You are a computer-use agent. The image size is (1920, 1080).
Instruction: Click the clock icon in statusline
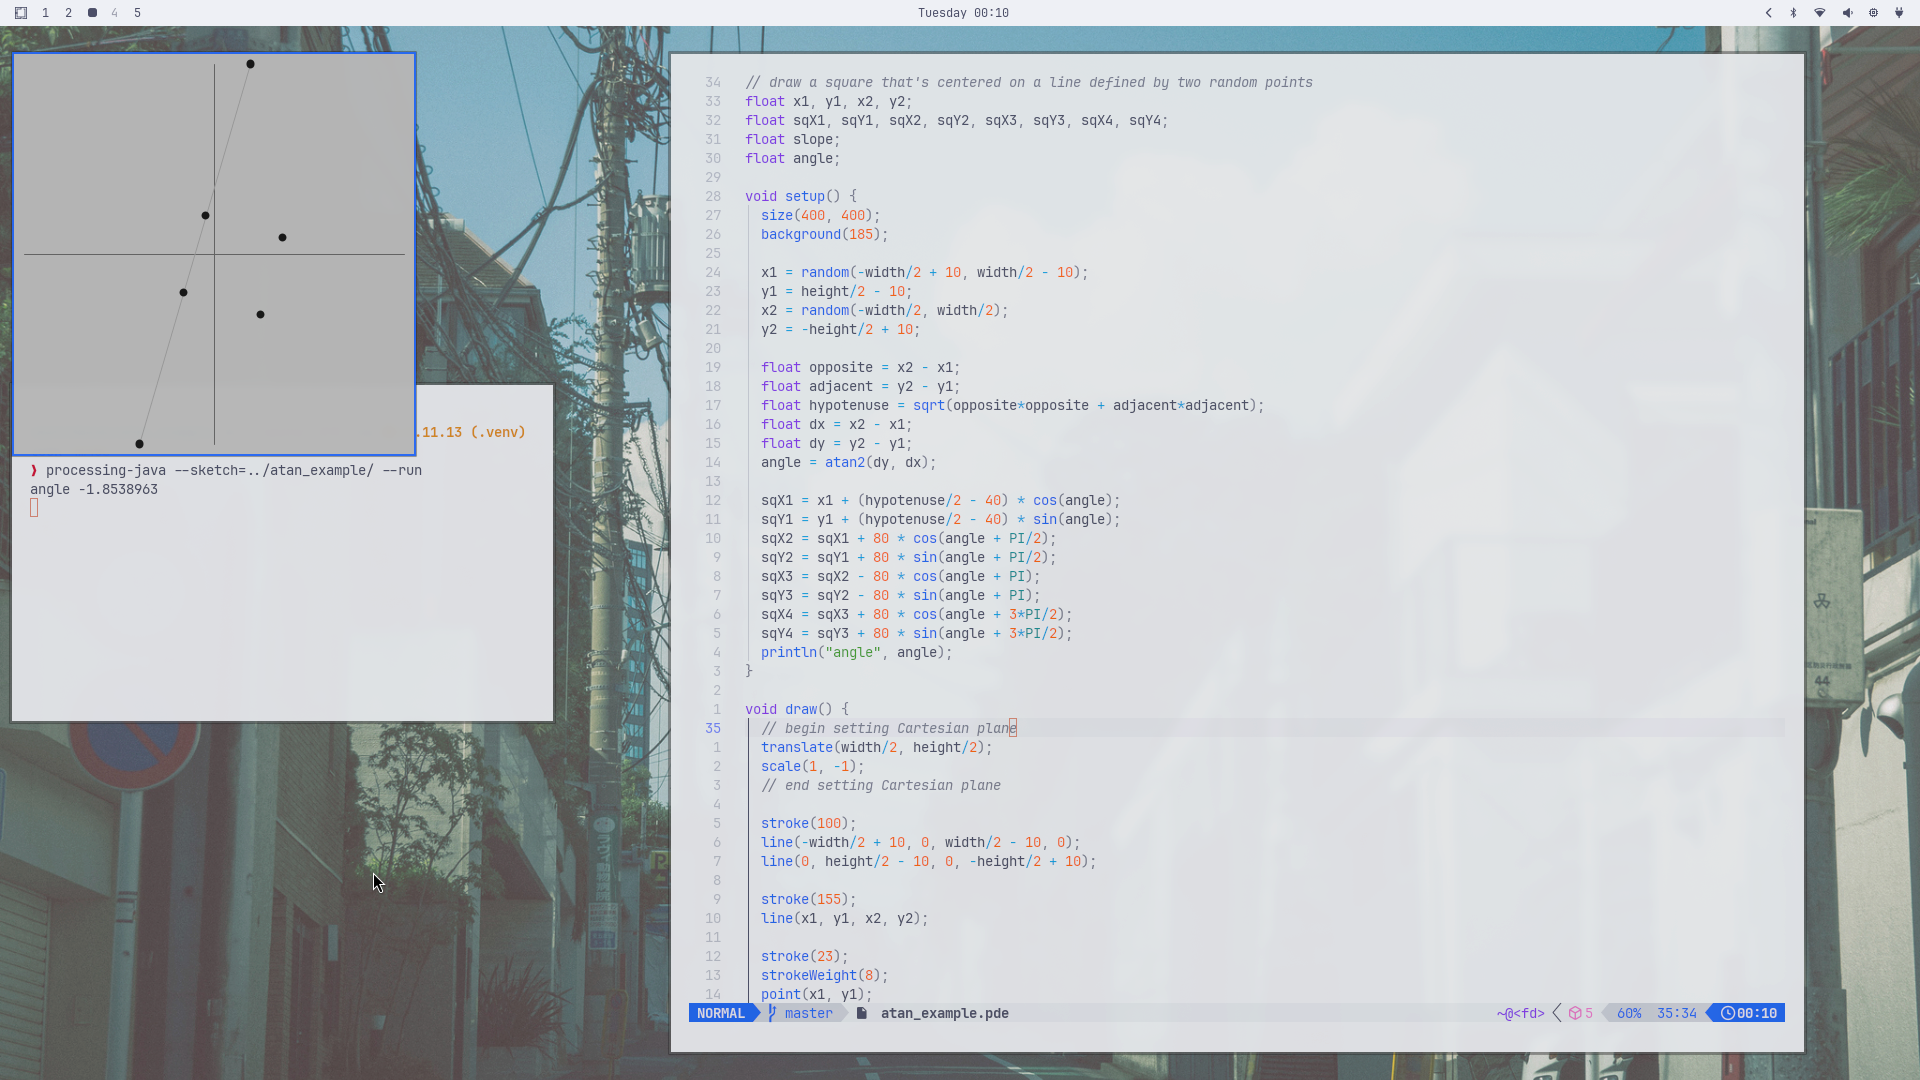(x=1728, y=1013)
